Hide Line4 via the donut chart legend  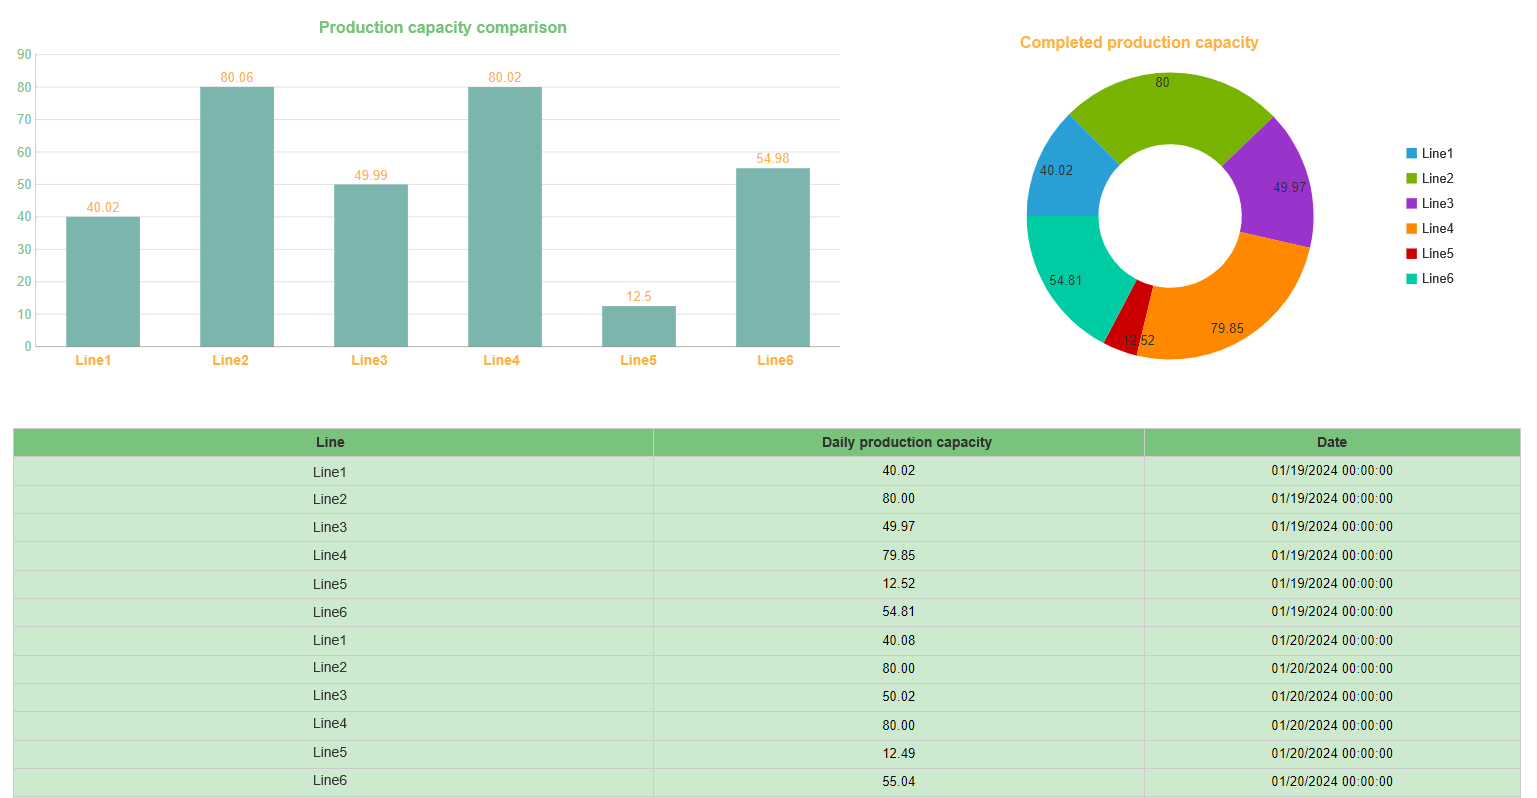1437,229
